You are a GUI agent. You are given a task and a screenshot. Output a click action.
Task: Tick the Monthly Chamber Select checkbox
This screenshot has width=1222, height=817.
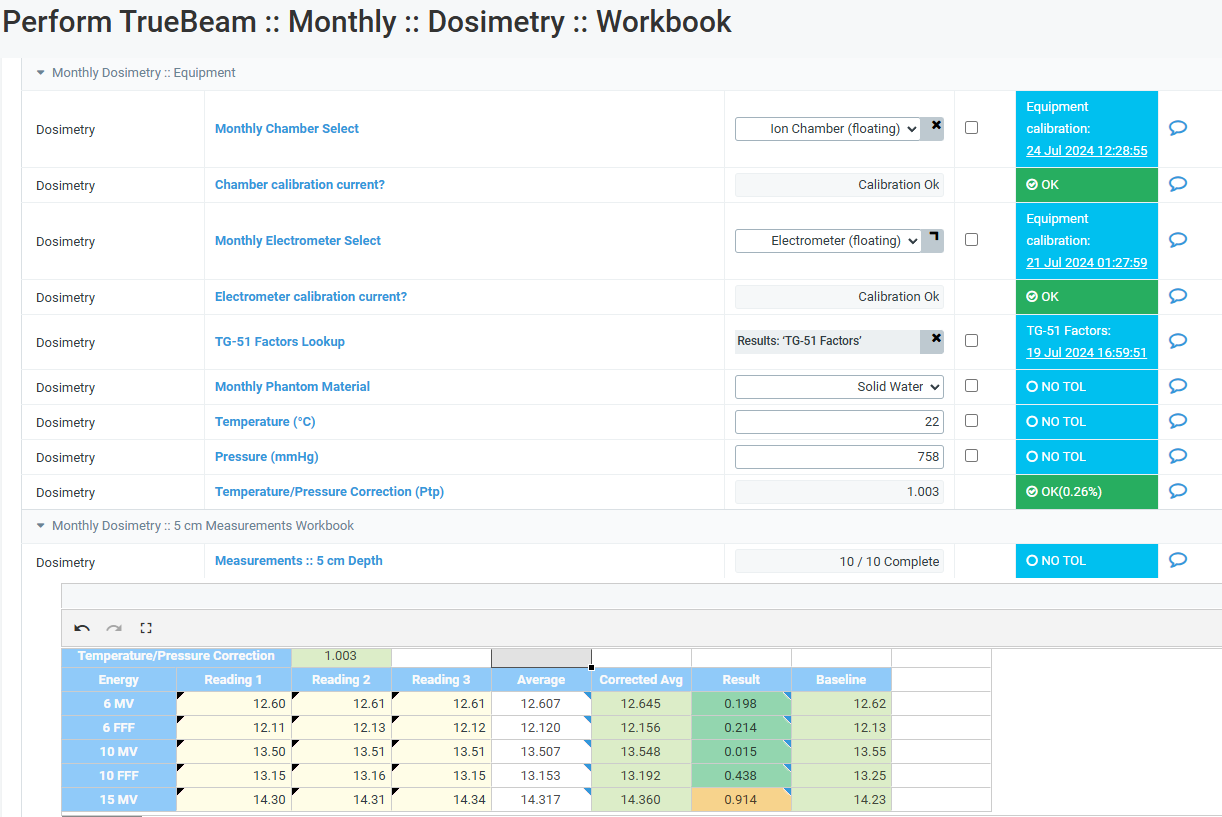point(971,128)
